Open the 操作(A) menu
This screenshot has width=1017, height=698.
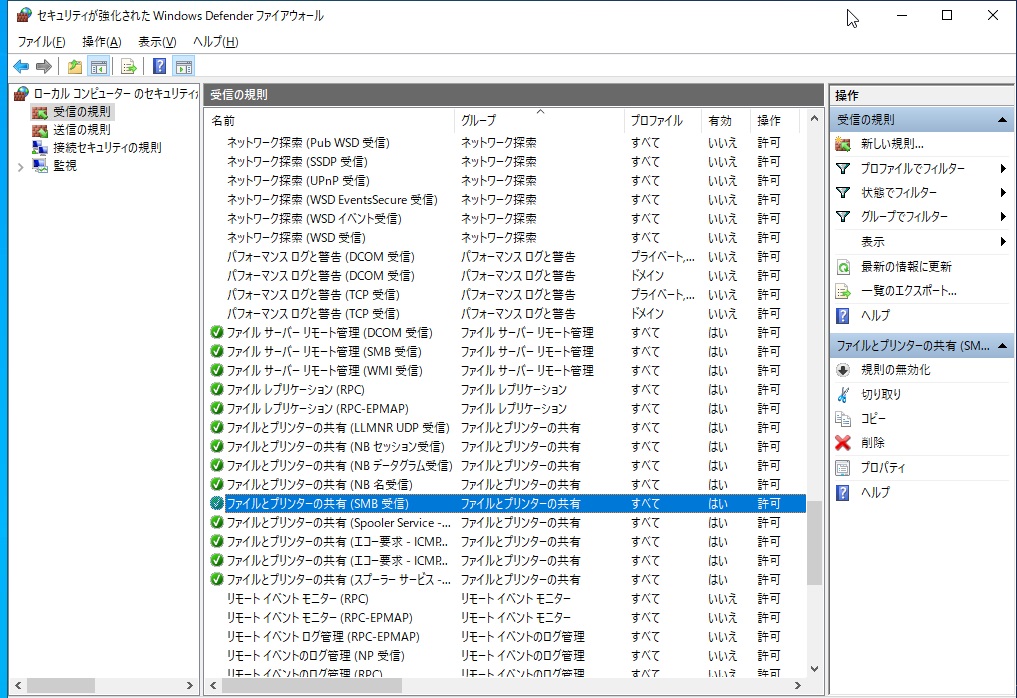coord(102,42)
